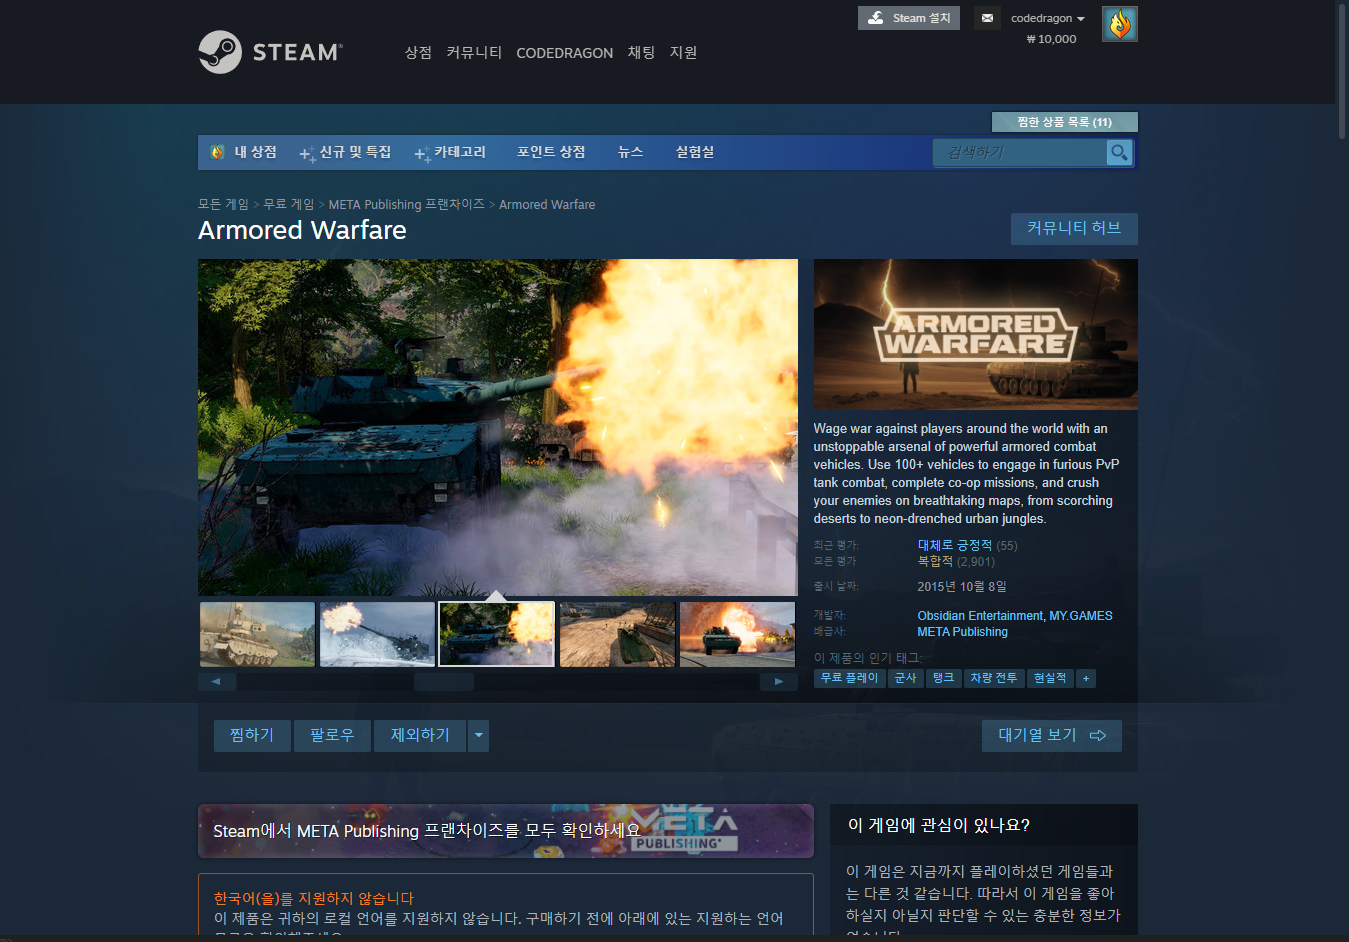
Task: Click 모든 게임 breadcrumb link
Action: pos(223,204)
